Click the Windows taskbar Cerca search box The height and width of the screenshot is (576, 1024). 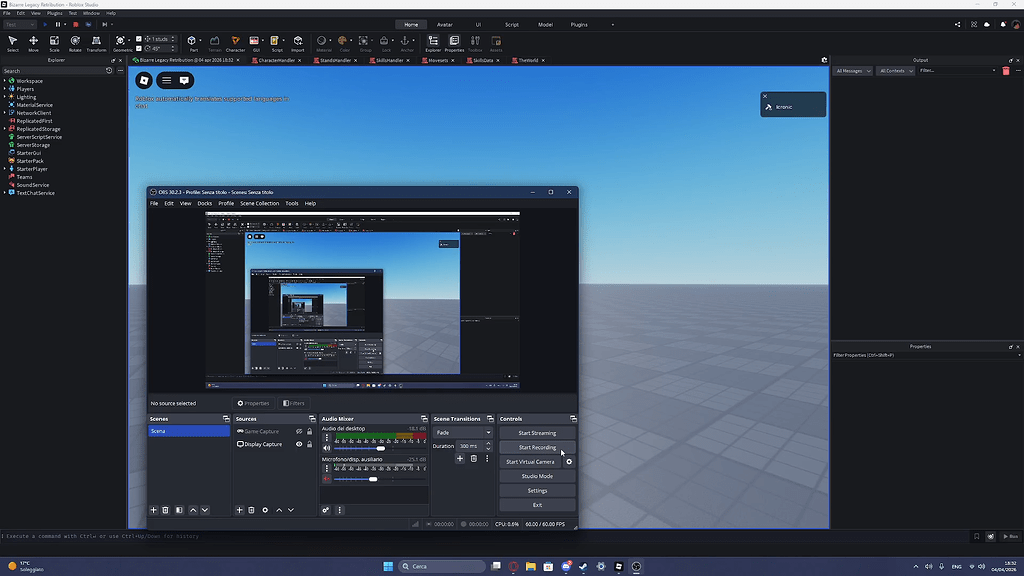click(x=442, y=566)
